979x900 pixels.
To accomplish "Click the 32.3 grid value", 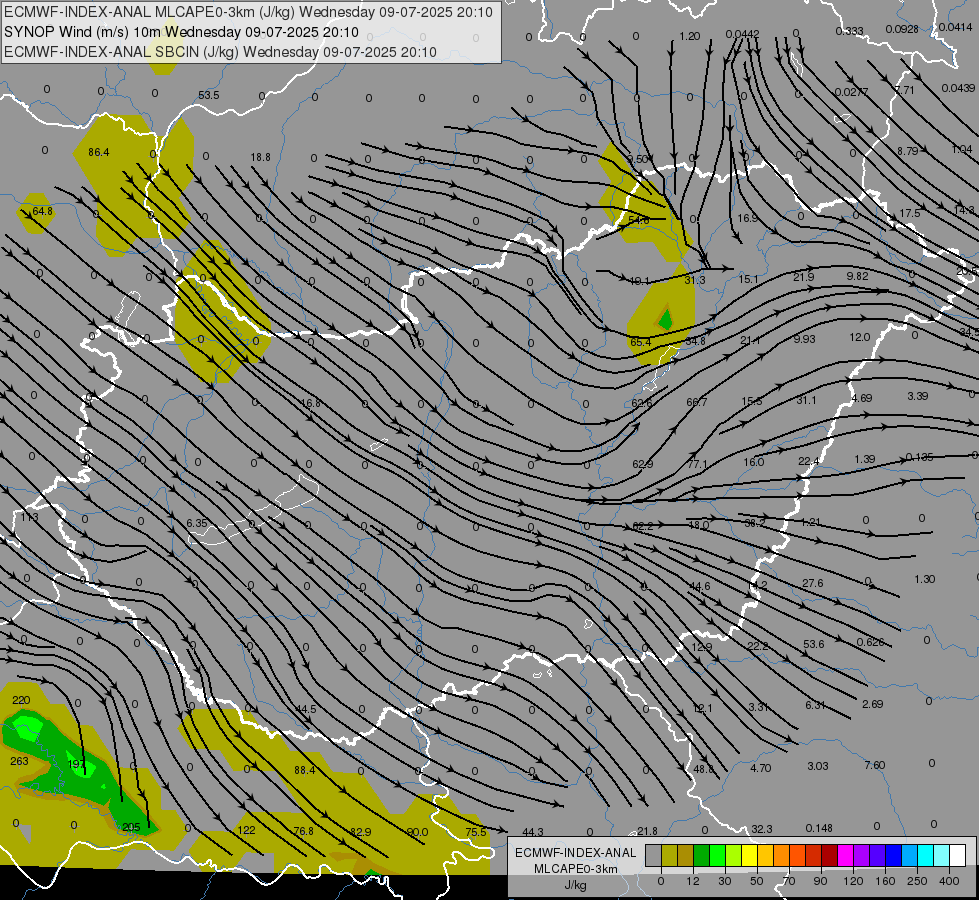I will 762,829.
